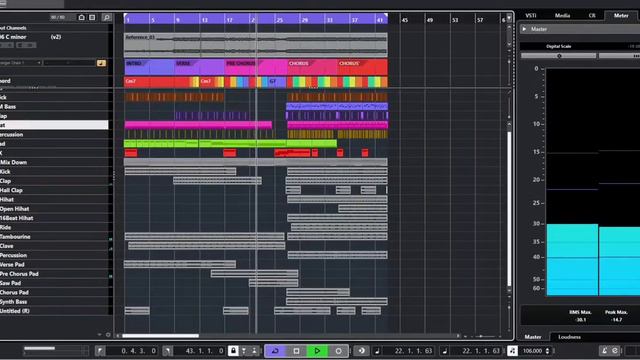Image resolution: width=640 pixels, height=360 pixels.
Task: Switch to the VSTi tab
Action: pos(531,16)
